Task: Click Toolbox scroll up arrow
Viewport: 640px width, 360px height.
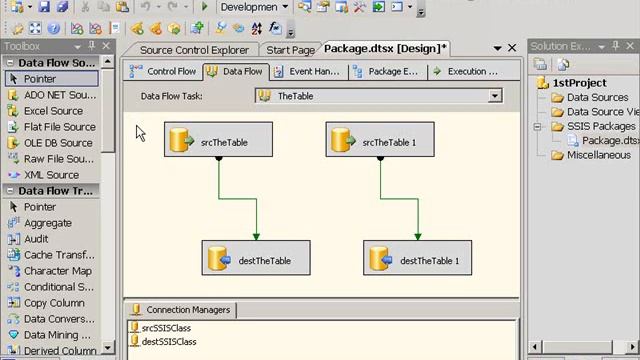Action: click(x=108, y=62)
